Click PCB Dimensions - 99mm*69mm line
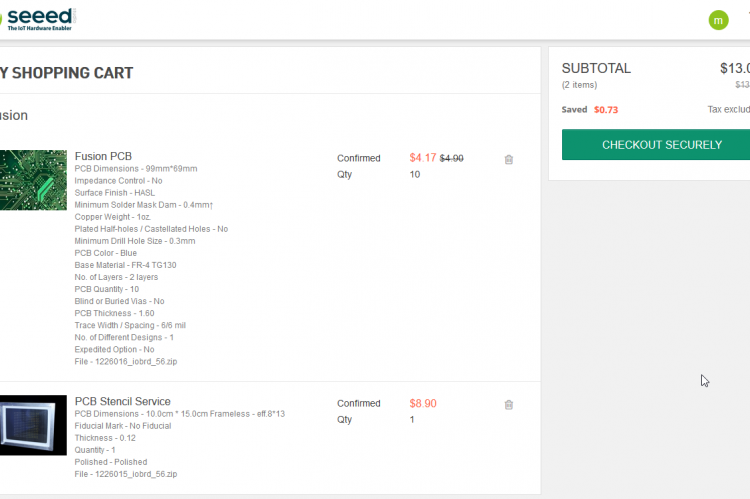 pos(136,169)
